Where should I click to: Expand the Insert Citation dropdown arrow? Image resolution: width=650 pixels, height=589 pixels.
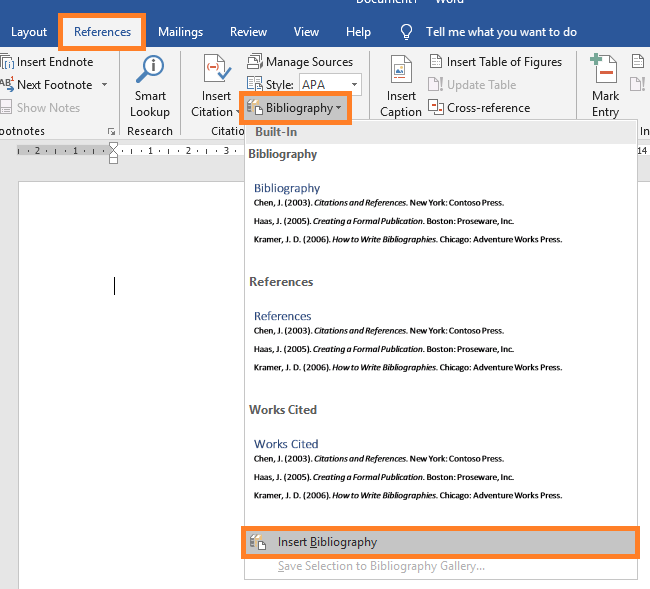tap(238, 112)
